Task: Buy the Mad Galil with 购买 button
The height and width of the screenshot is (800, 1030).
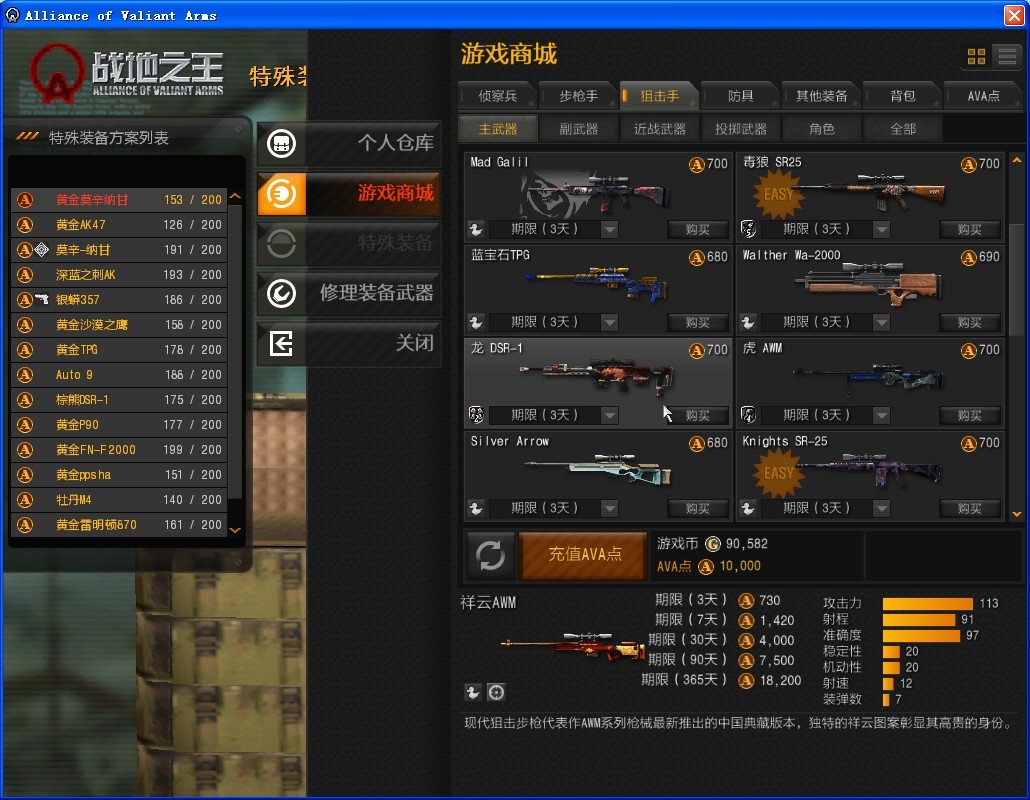Action: (698, 229)
